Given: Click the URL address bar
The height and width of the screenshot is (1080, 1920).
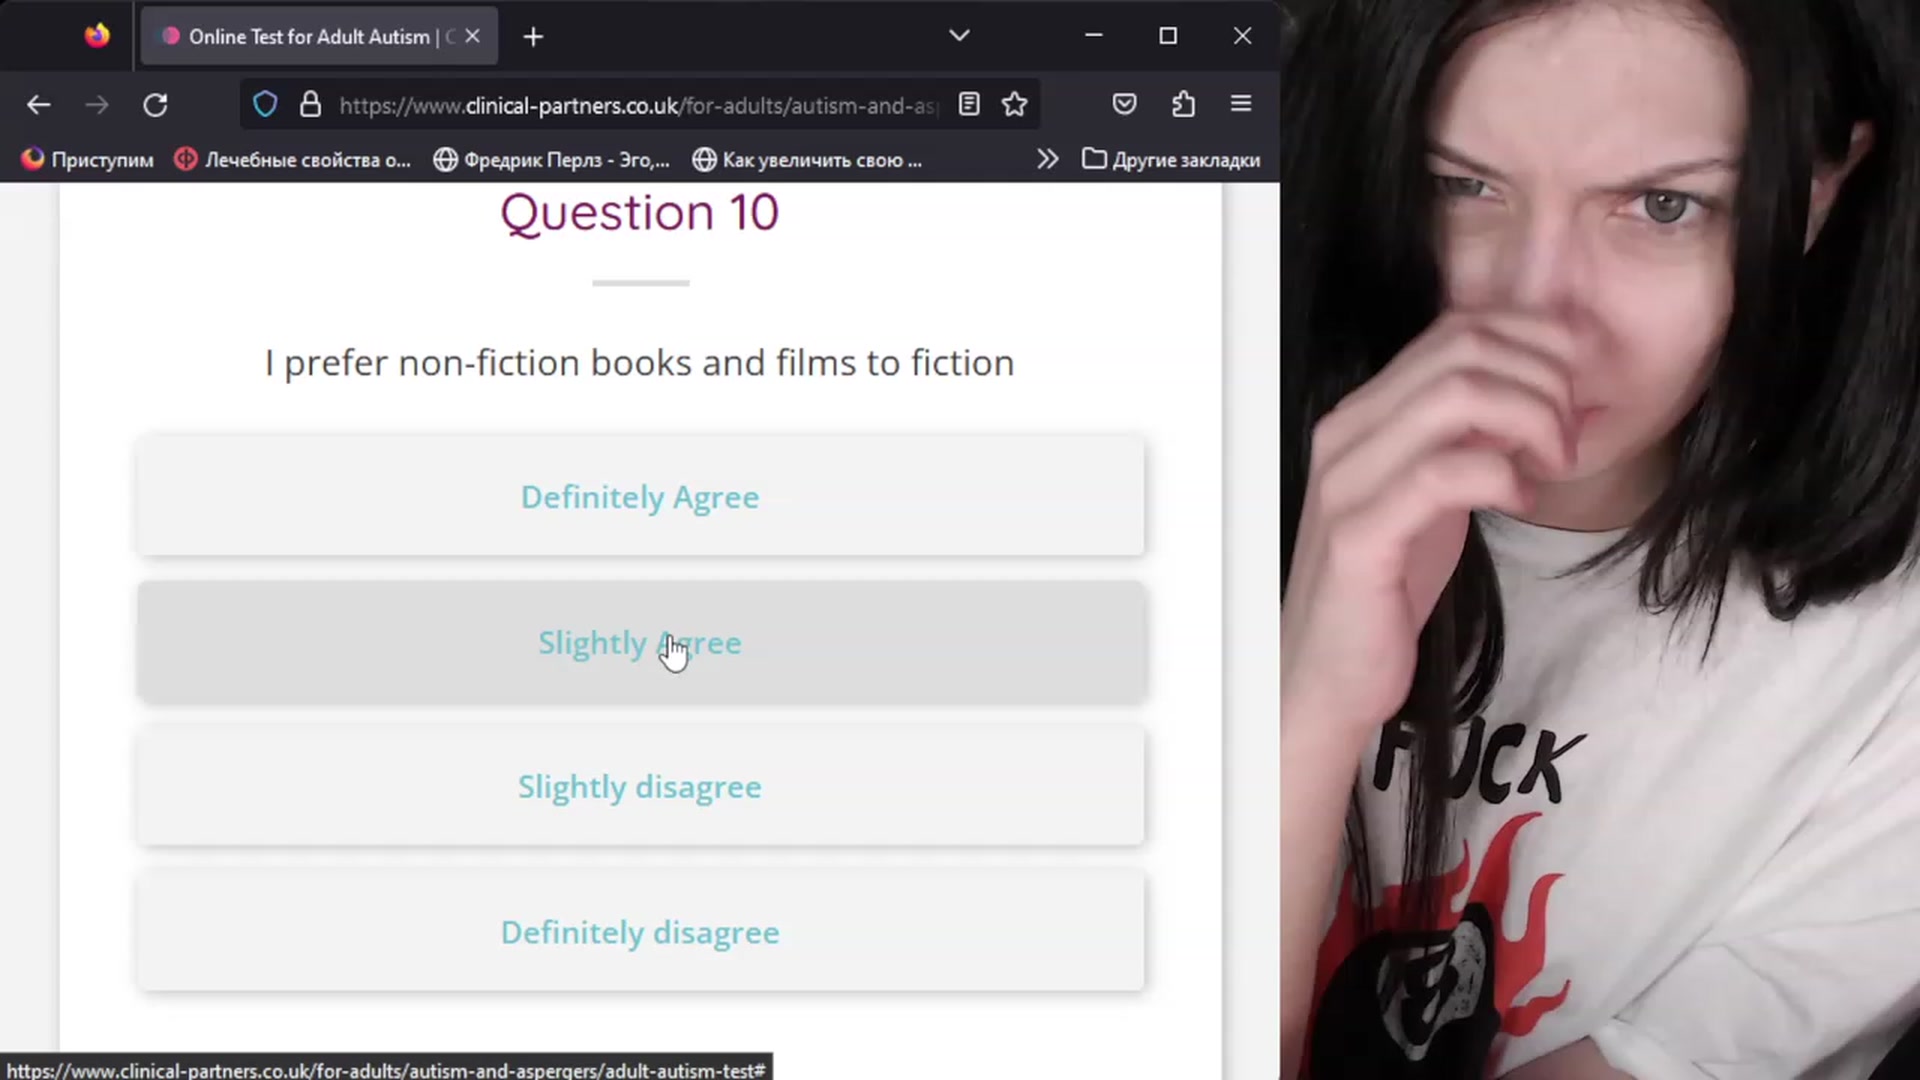Looking at the screenshot, I should pos(638,105).
